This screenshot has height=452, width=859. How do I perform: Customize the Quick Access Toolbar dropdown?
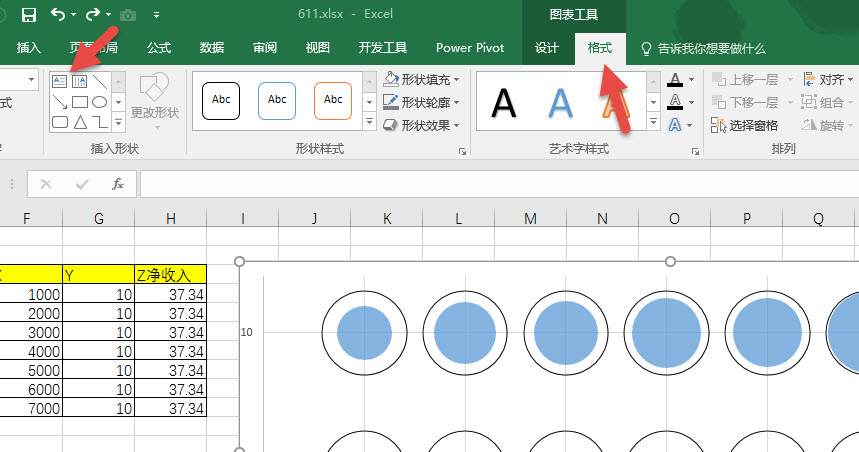click(157, 15)
